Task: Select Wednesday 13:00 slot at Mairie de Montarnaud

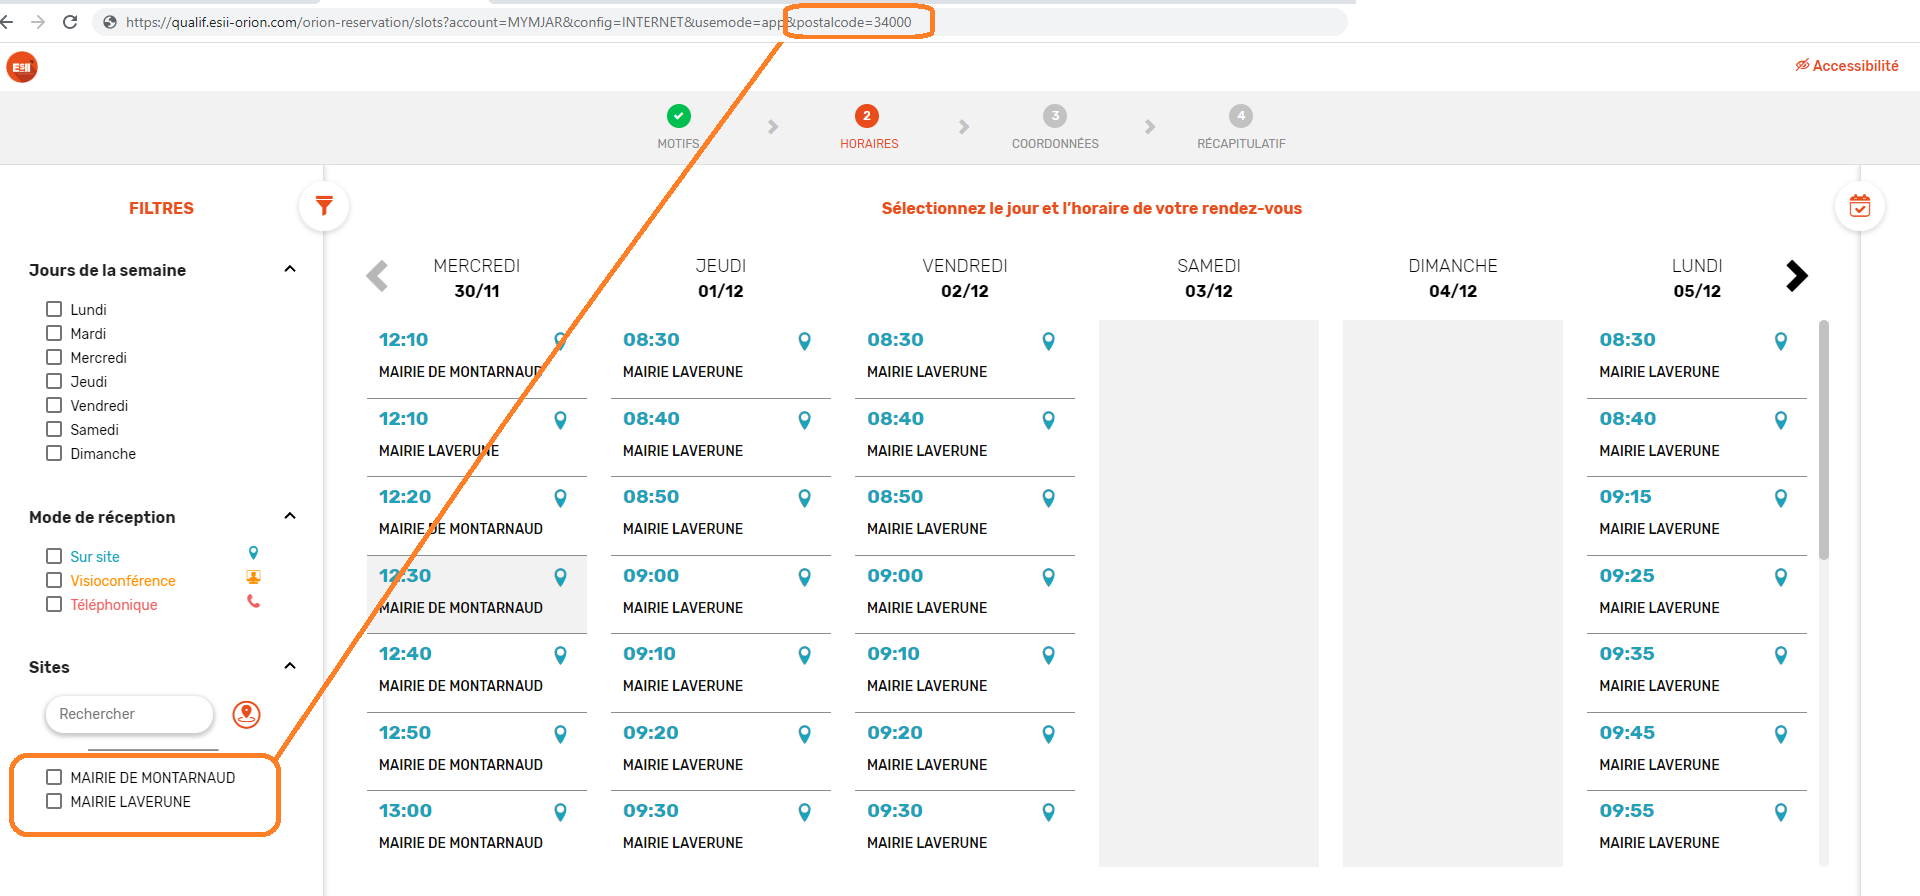Action: point(477,829)
